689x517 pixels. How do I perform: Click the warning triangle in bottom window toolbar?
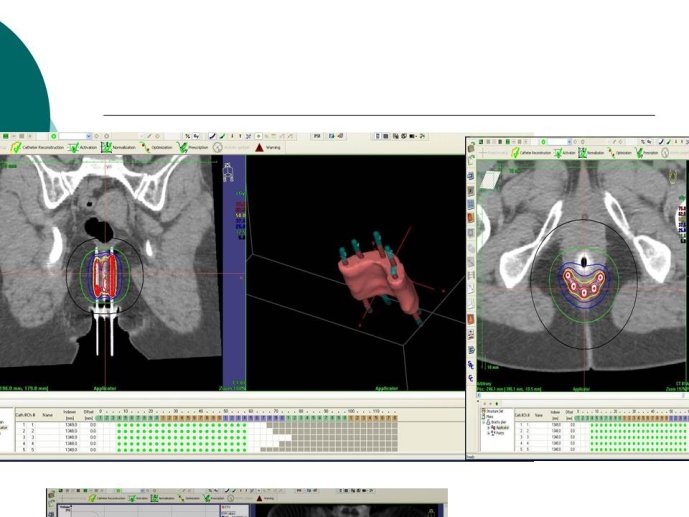coord(259,498)
